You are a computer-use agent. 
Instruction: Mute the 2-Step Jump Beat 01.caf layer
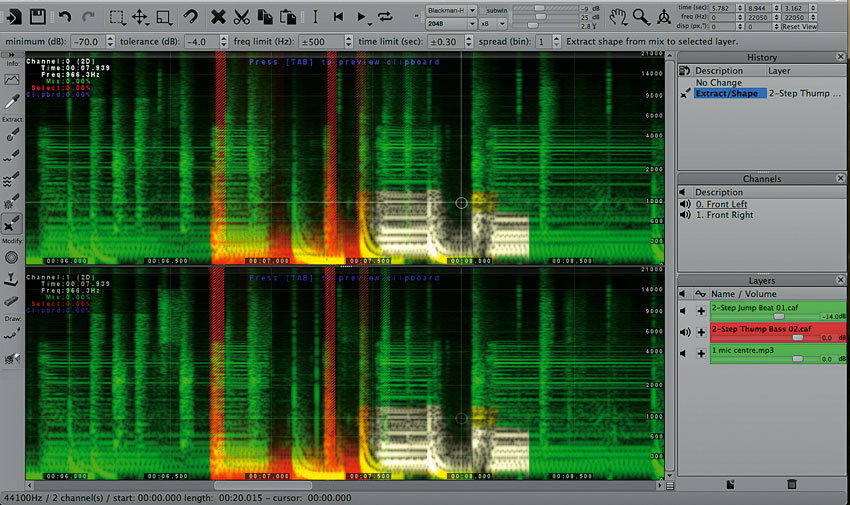[x=685, y=312]
